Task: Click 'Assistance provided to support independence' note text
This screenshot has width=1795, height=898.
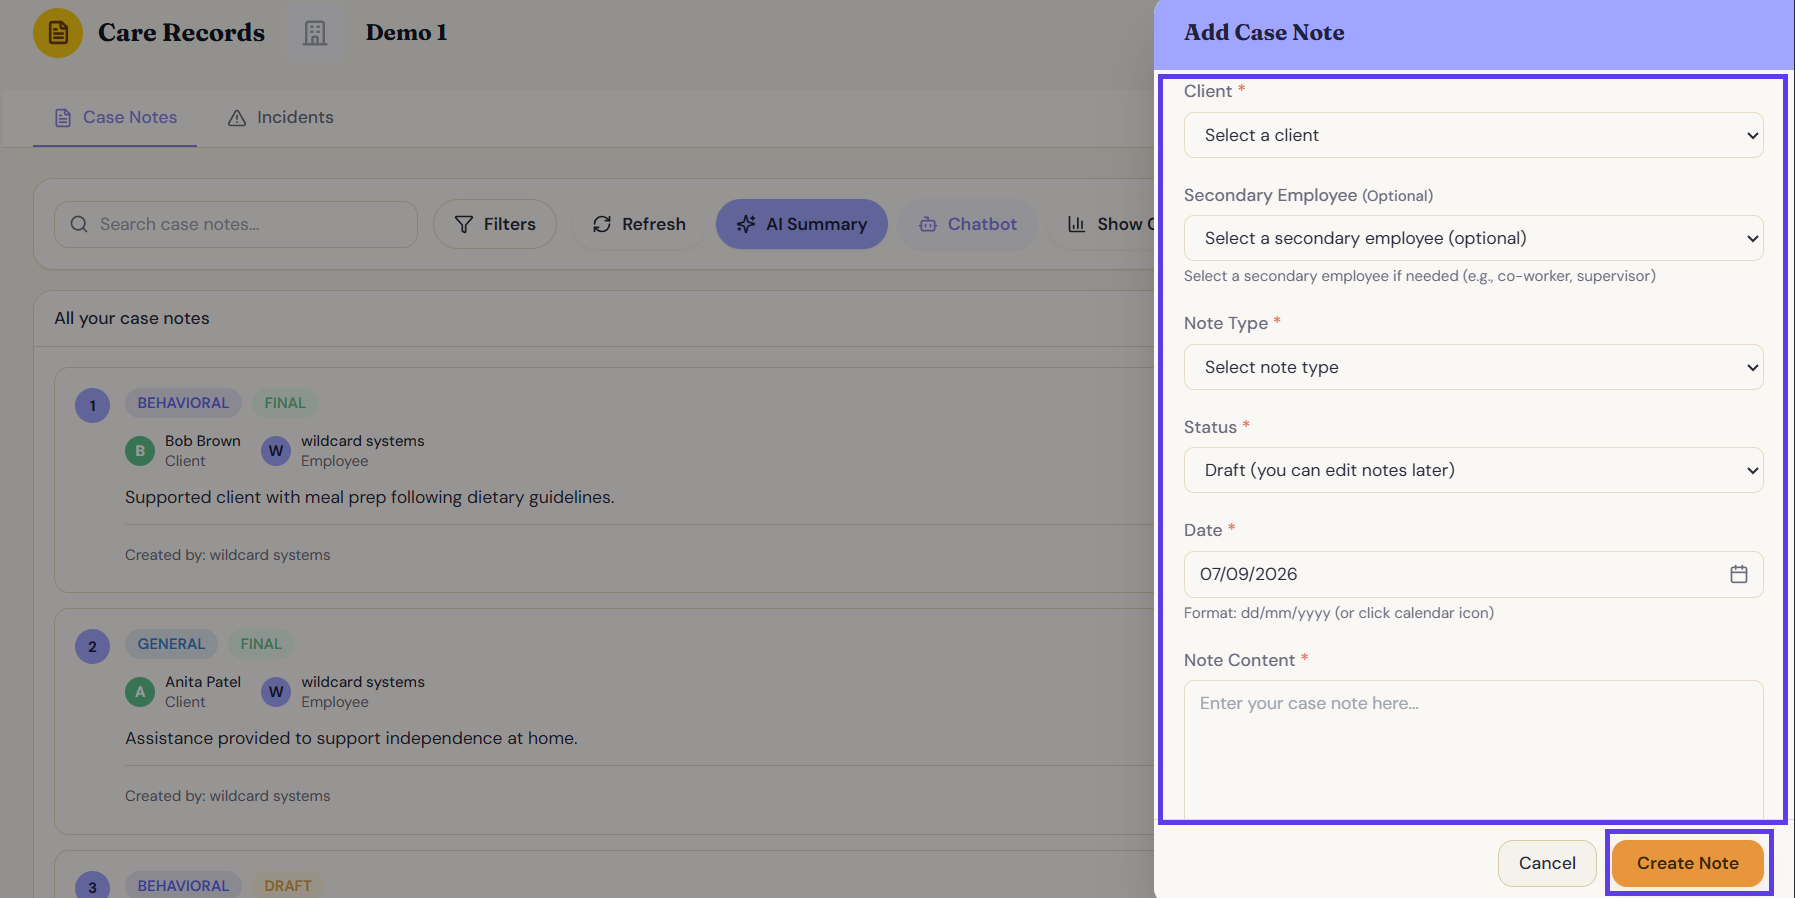Action: tap(351, 738)
